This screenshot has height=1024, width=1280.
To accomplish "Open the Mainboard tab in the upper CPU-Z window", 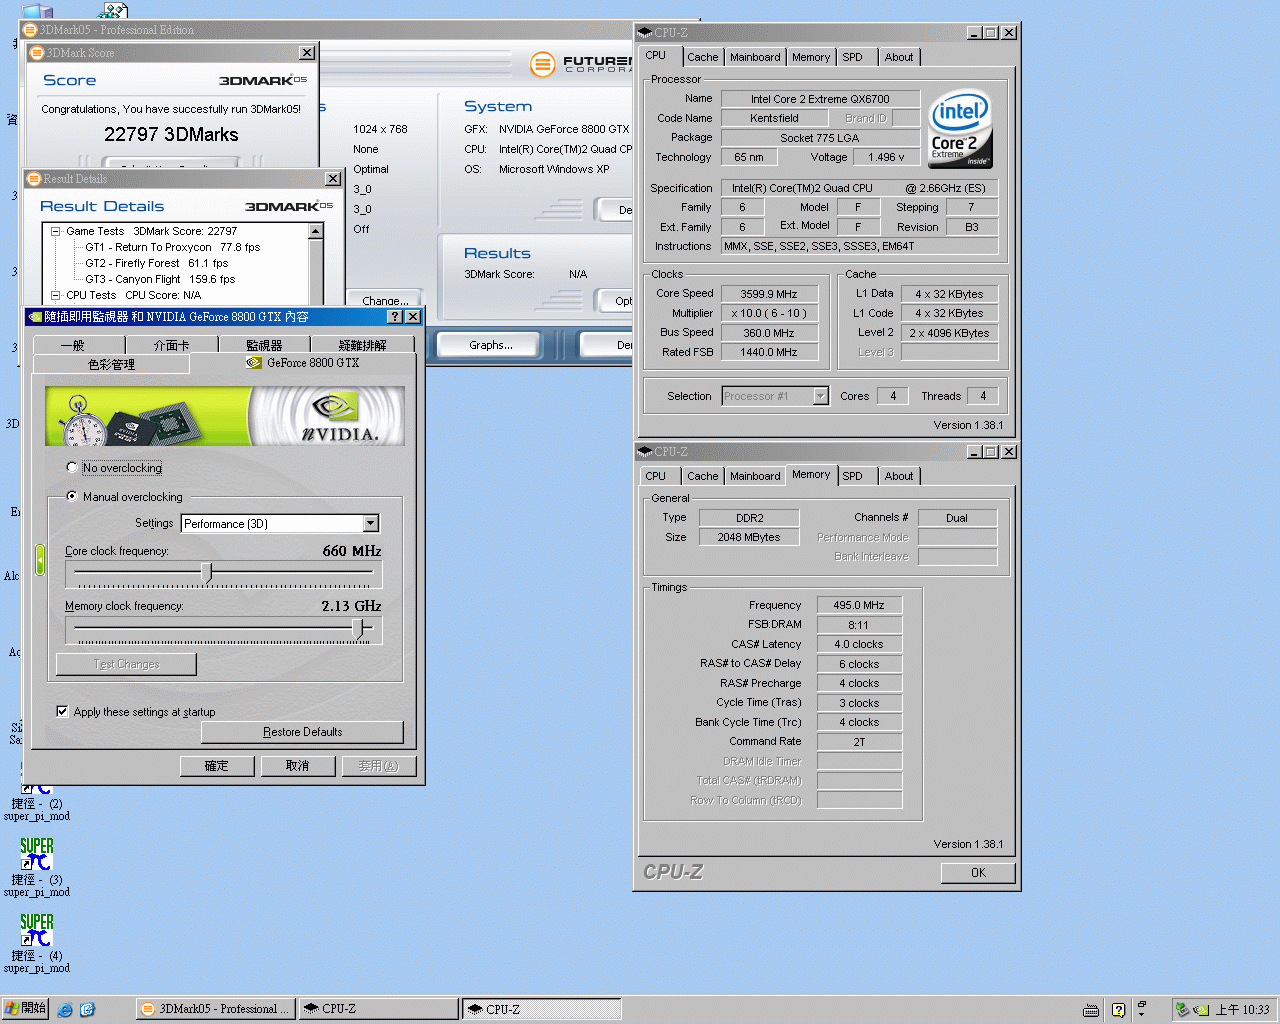I will click(x=755, y=57).
